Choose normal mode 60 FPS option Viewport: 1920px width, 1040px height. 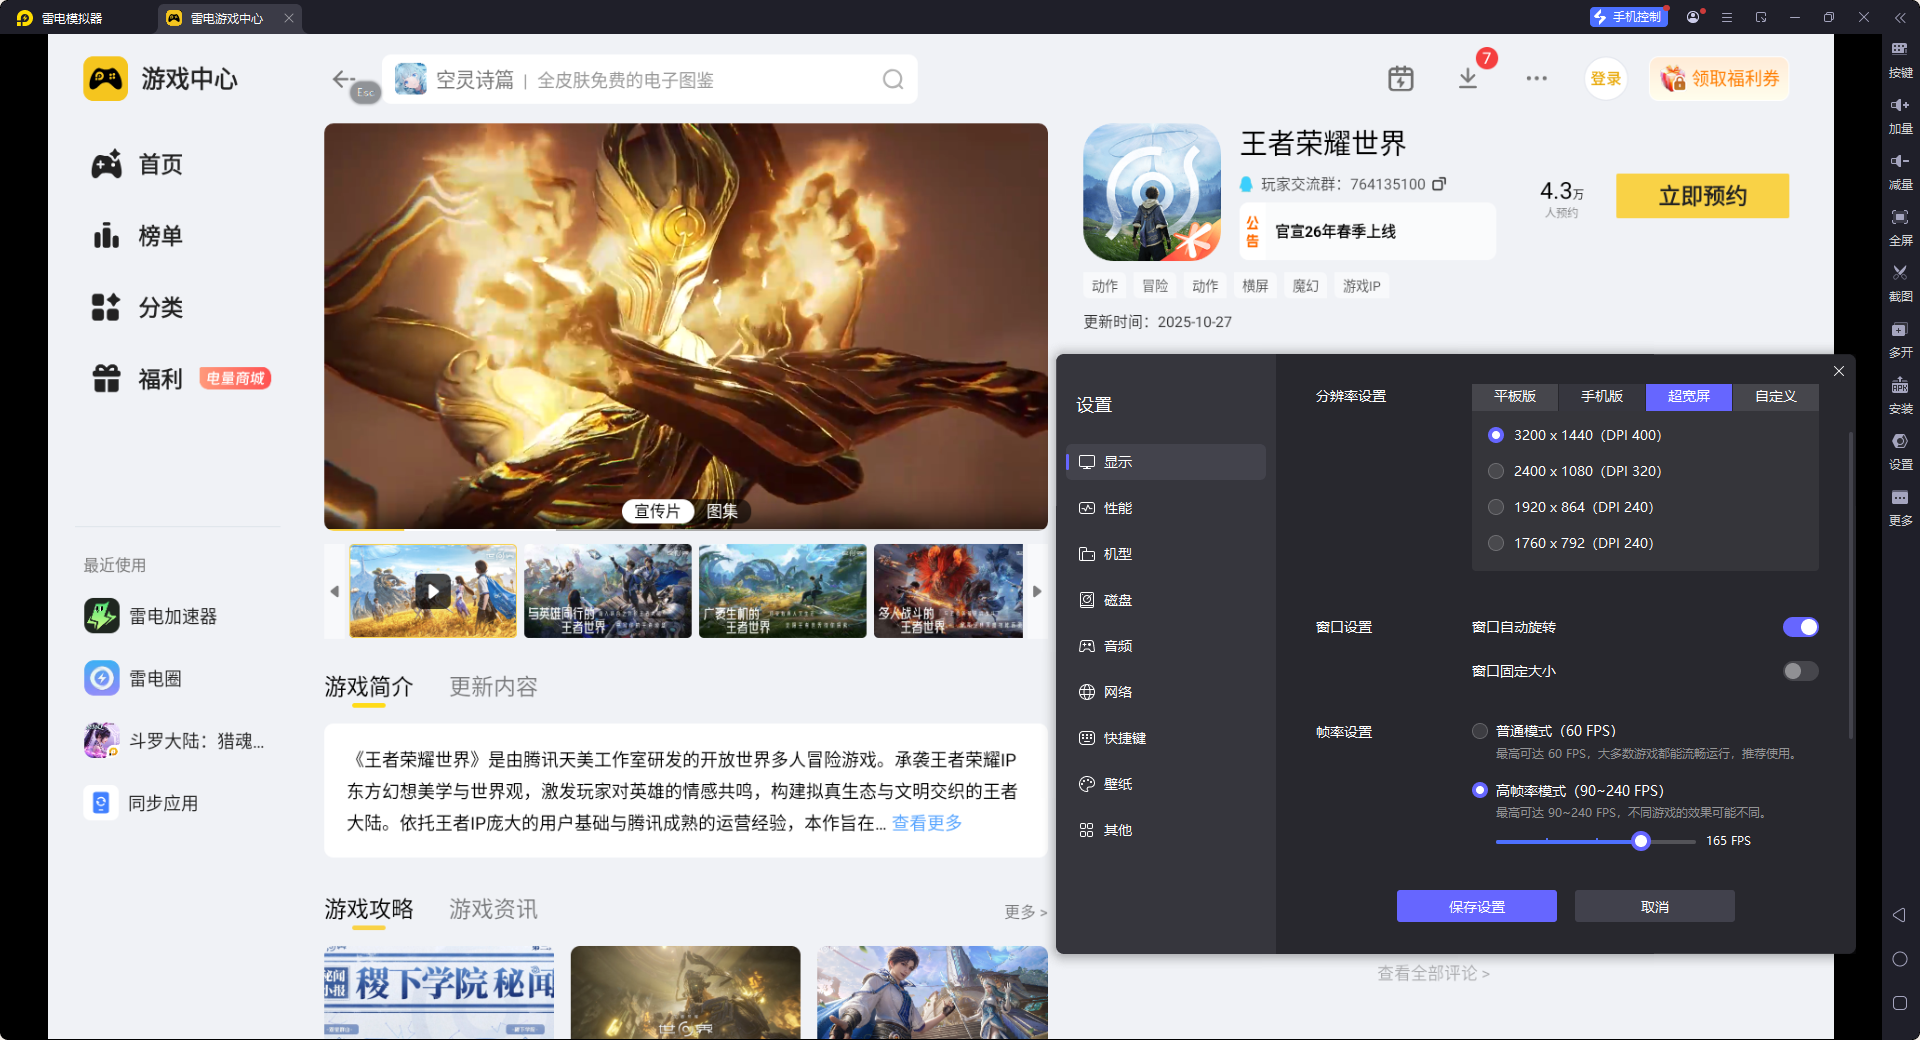click(x=1480, y=731)
